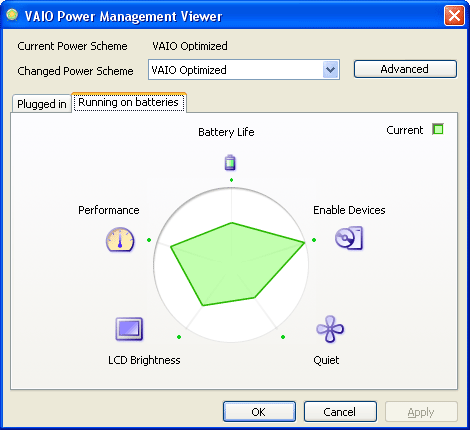Click the Battery Life label
Screen dimensions: 471x430
226,132
